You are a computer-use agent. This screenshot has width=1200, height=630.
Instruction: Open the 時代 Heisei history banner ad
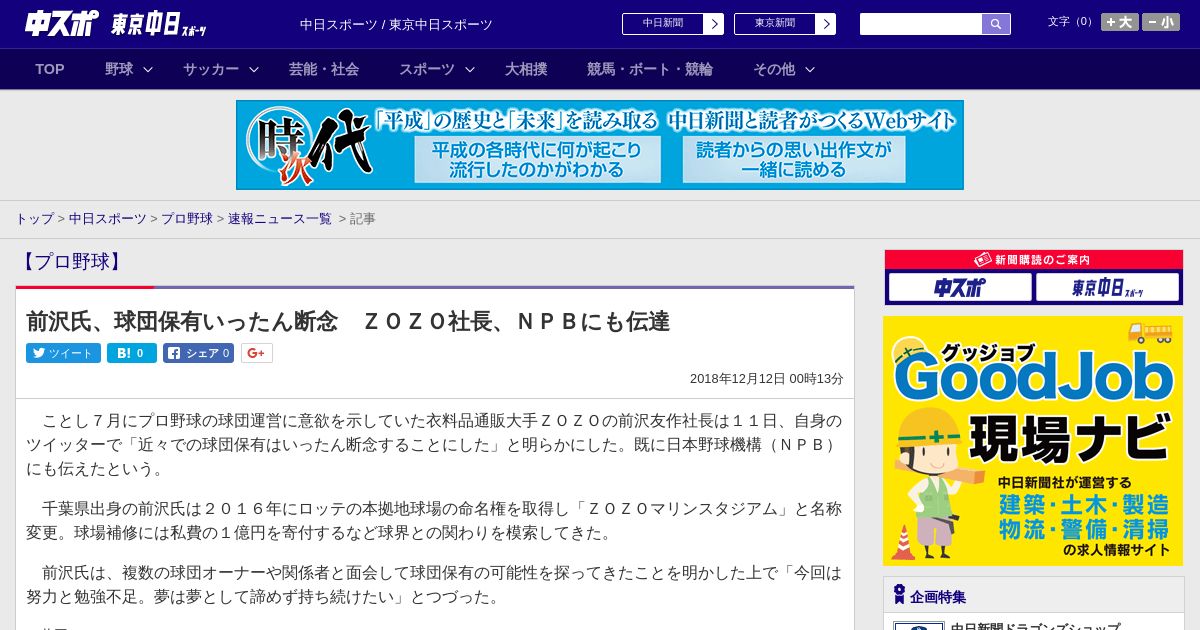click(x=600, y=145)
